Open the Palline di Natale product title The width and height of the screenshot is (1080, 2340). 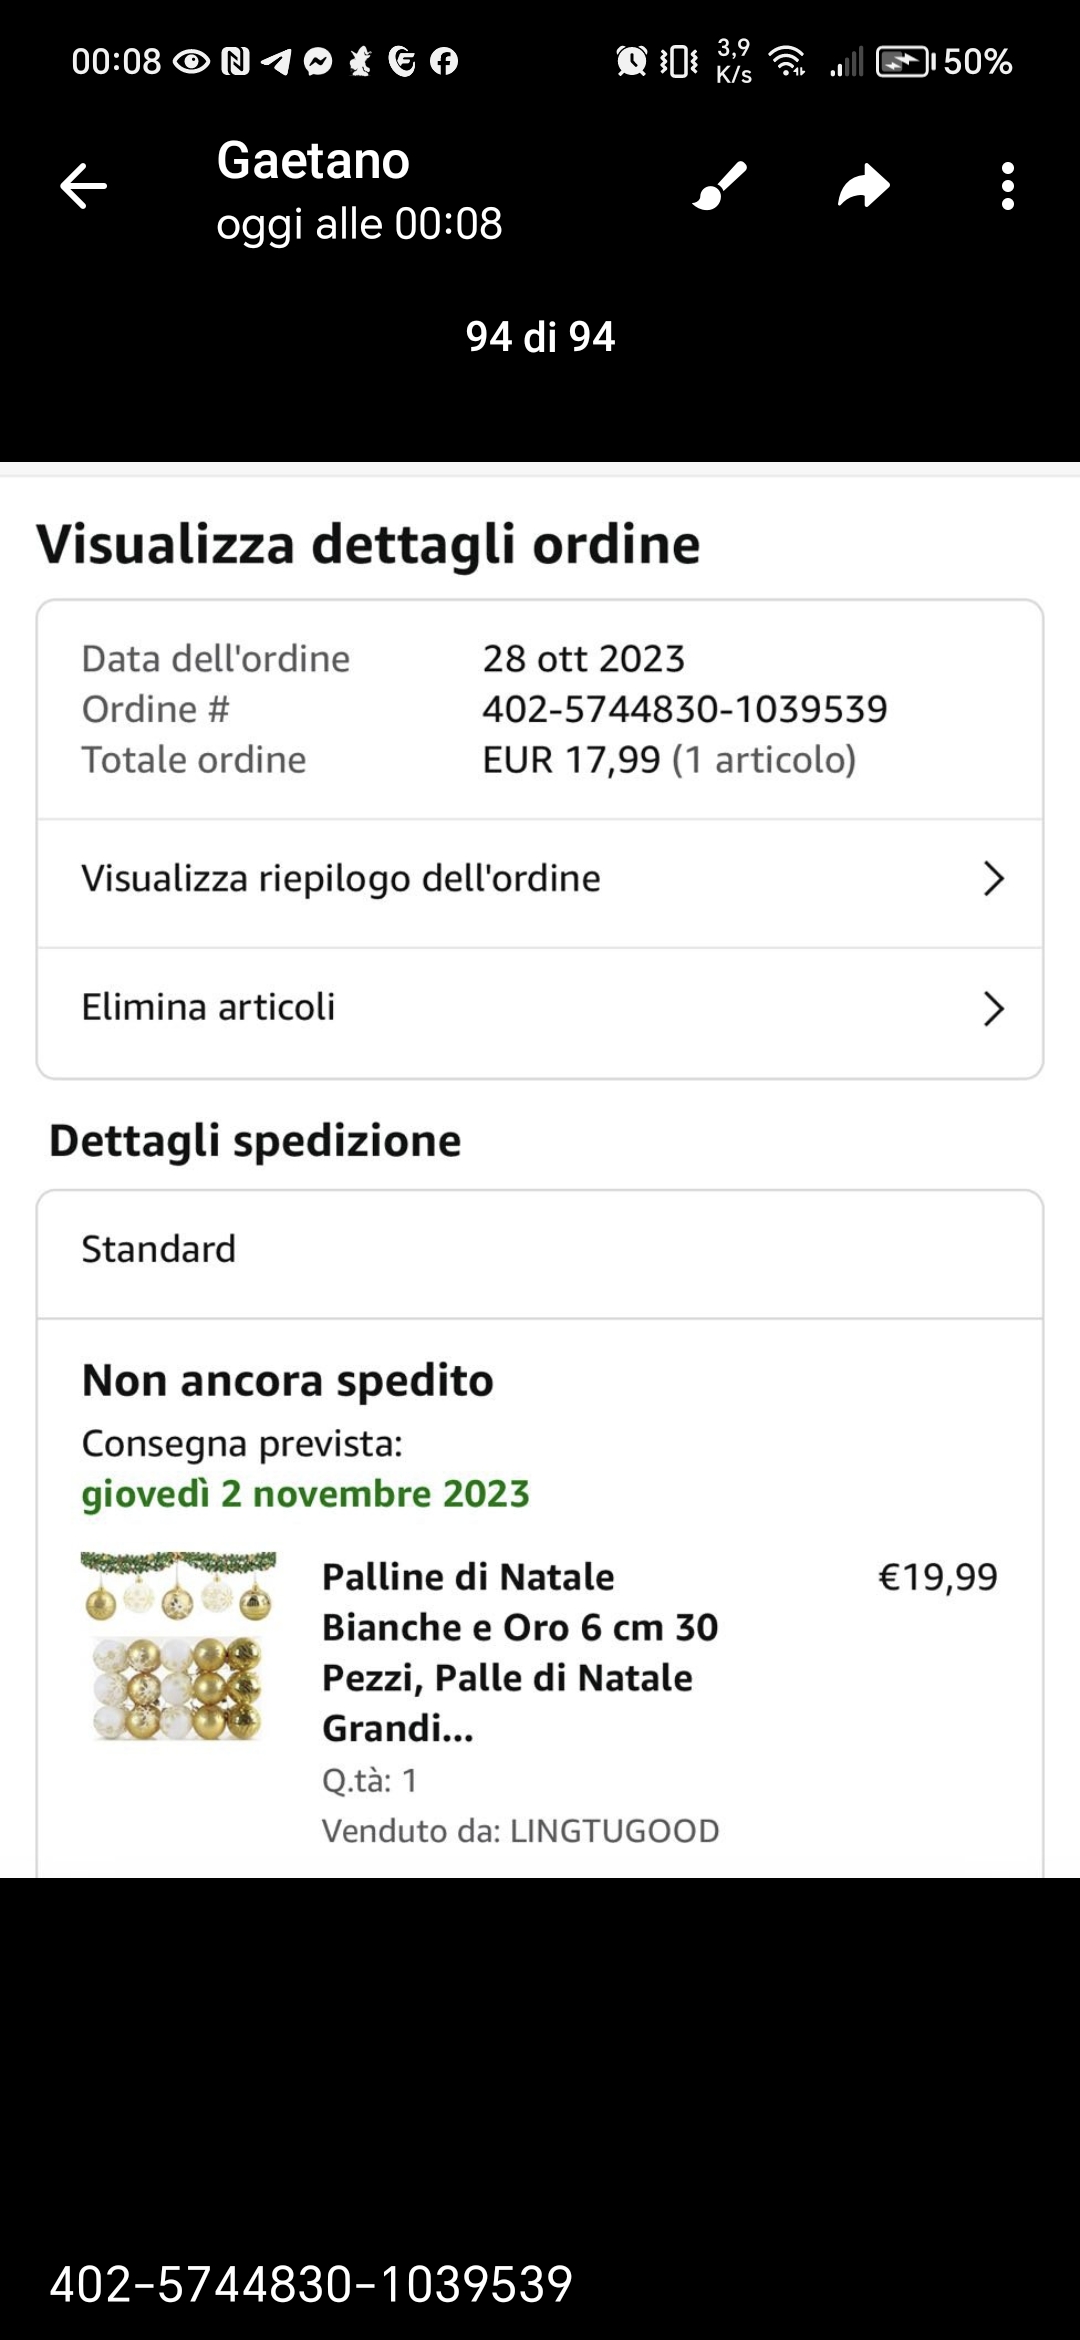(520, 1652)
